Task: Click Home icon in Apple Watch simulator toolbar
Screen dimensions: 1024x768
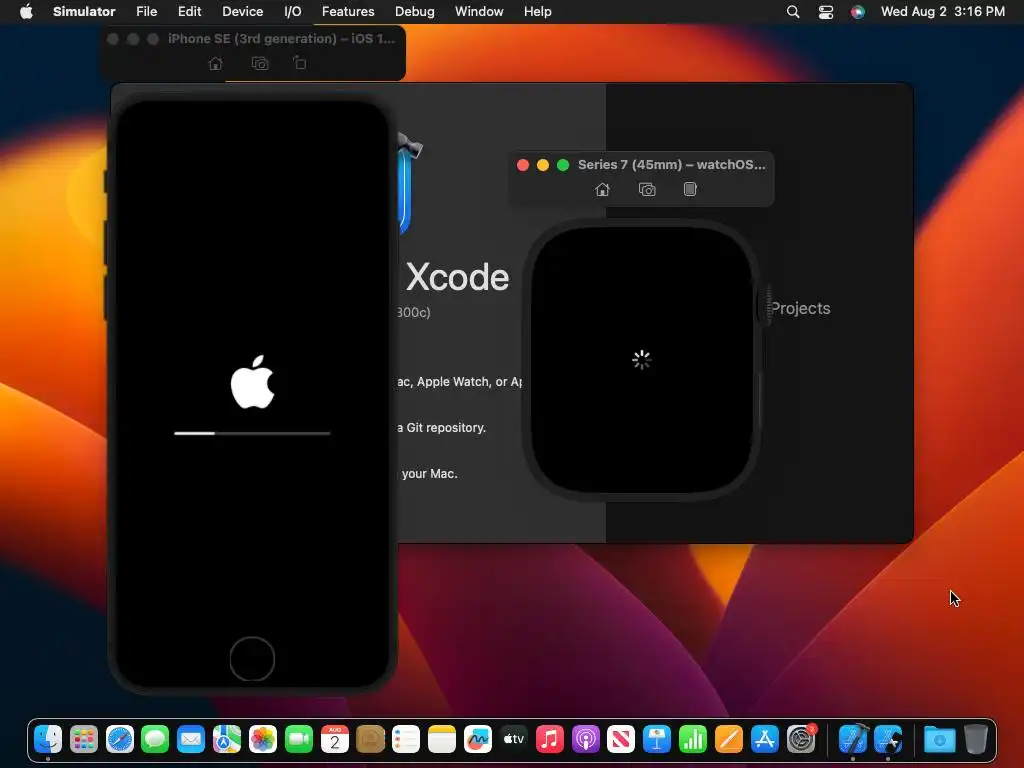Action: (602, 189)
